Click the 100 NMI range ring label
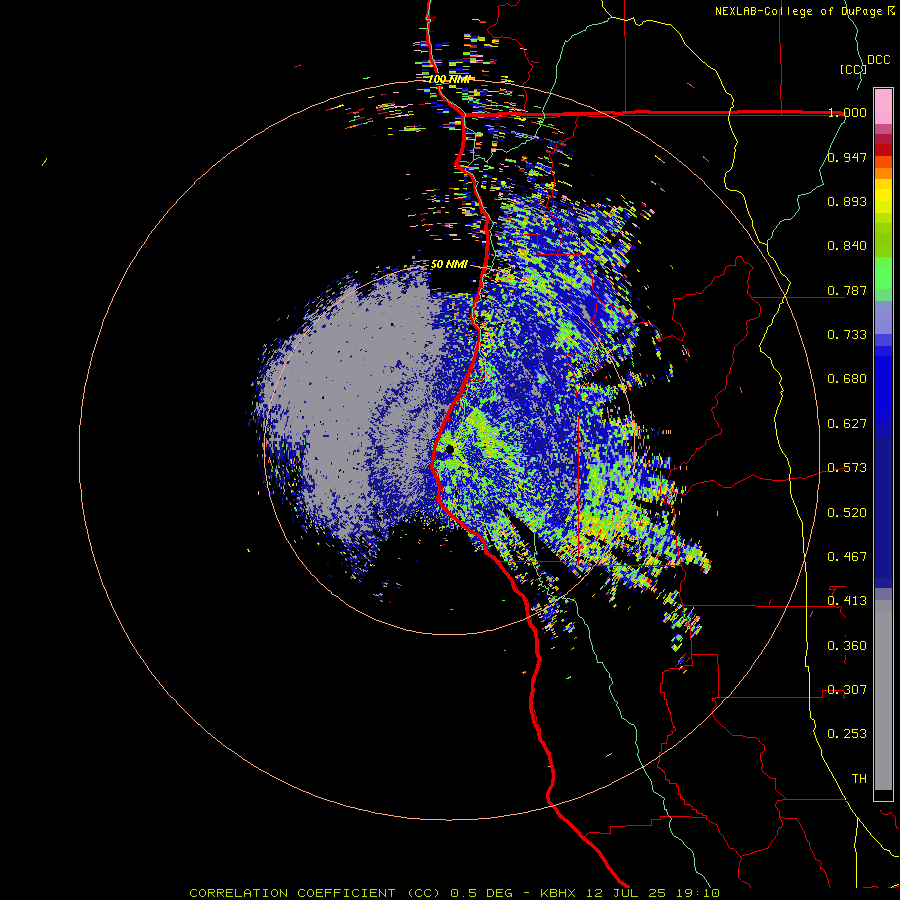 449,79
